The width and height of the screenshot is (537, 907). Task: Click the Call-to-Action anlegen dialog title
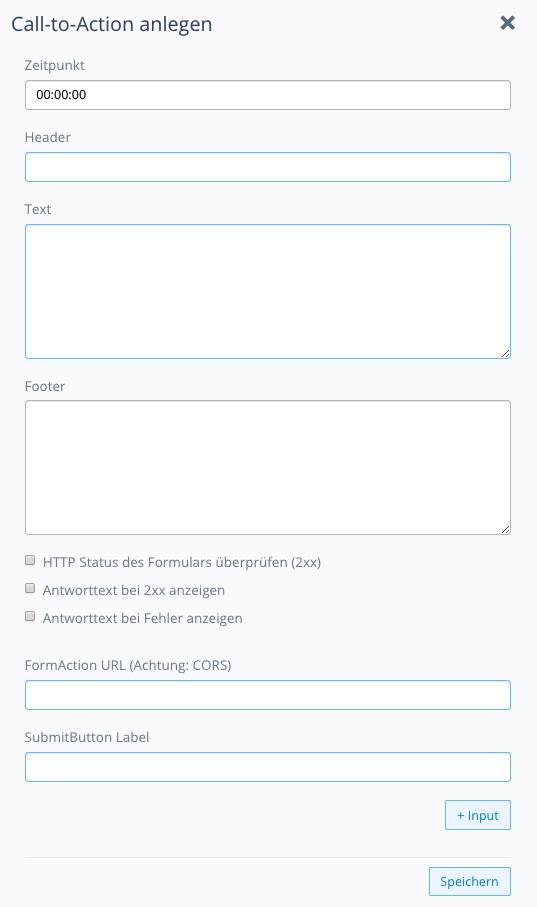112,24
